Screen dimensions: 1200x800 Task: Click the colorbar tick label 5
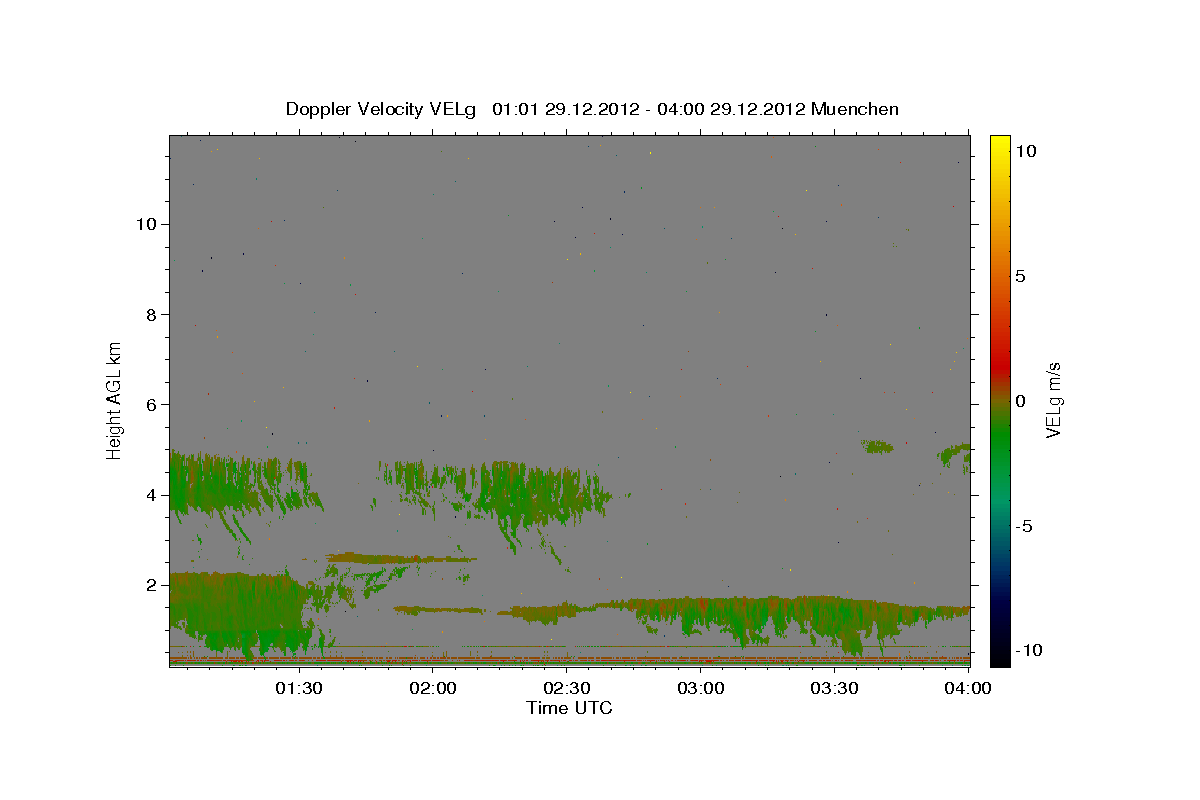(1021, 276)
